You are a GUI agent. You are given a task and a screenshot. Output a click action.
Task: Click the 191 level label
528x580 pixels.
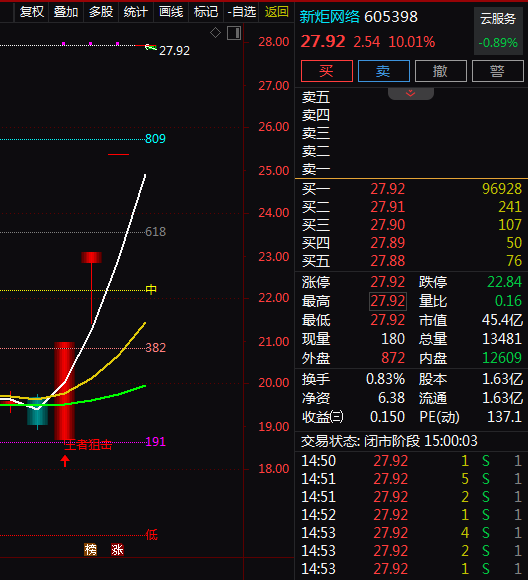tap(155, 441)
